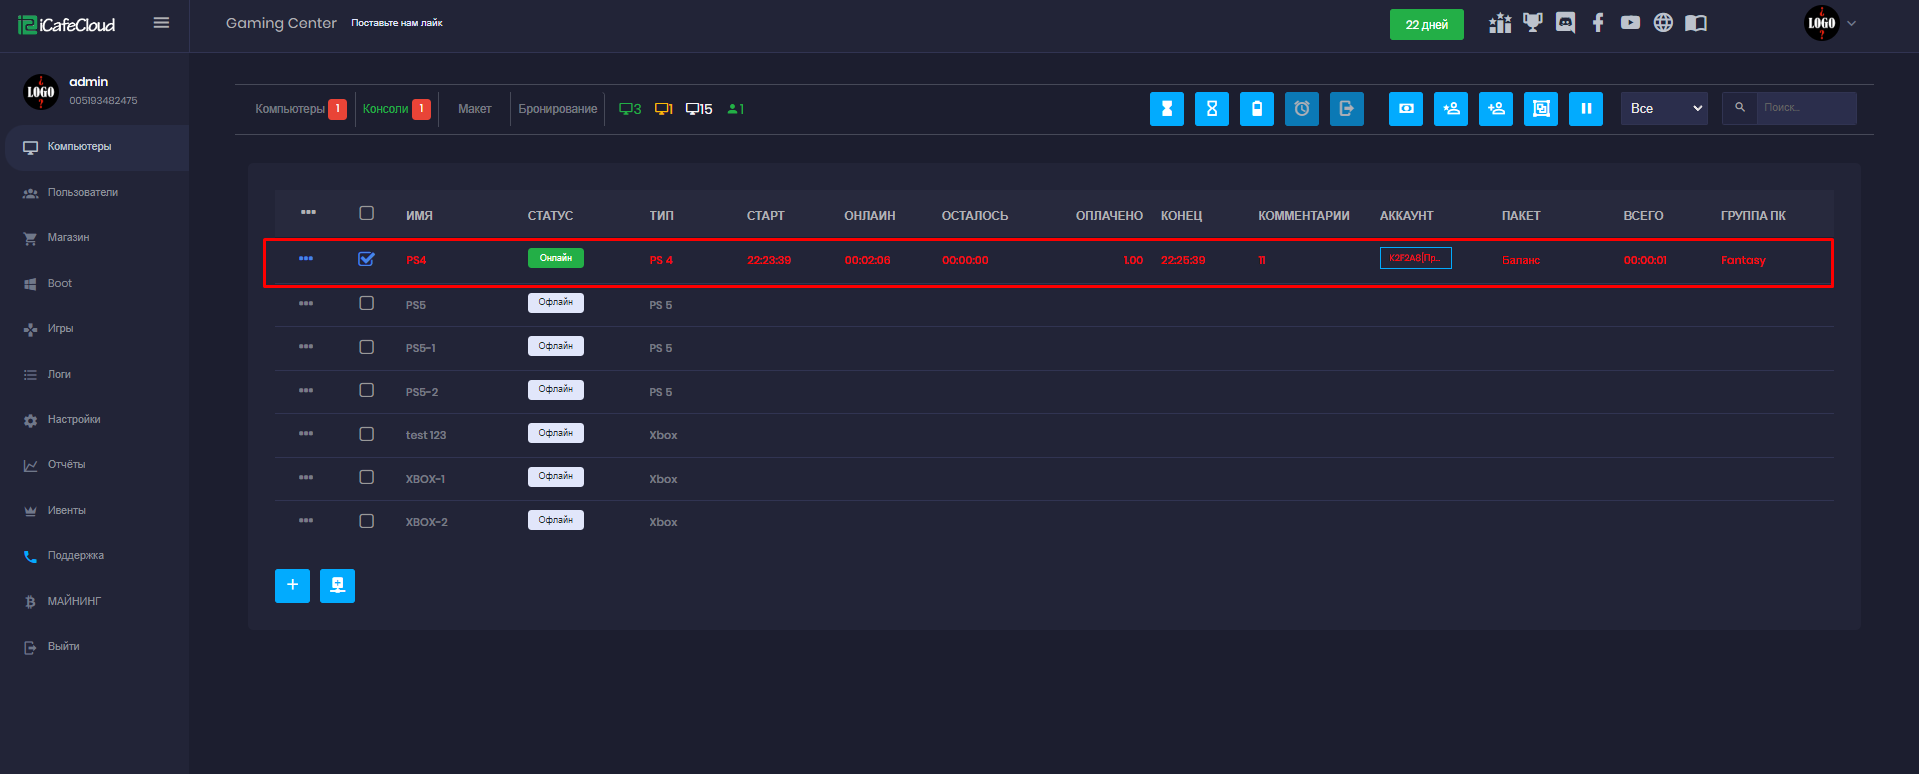Open the Facebook icon in header

[x=1598, y=23]
